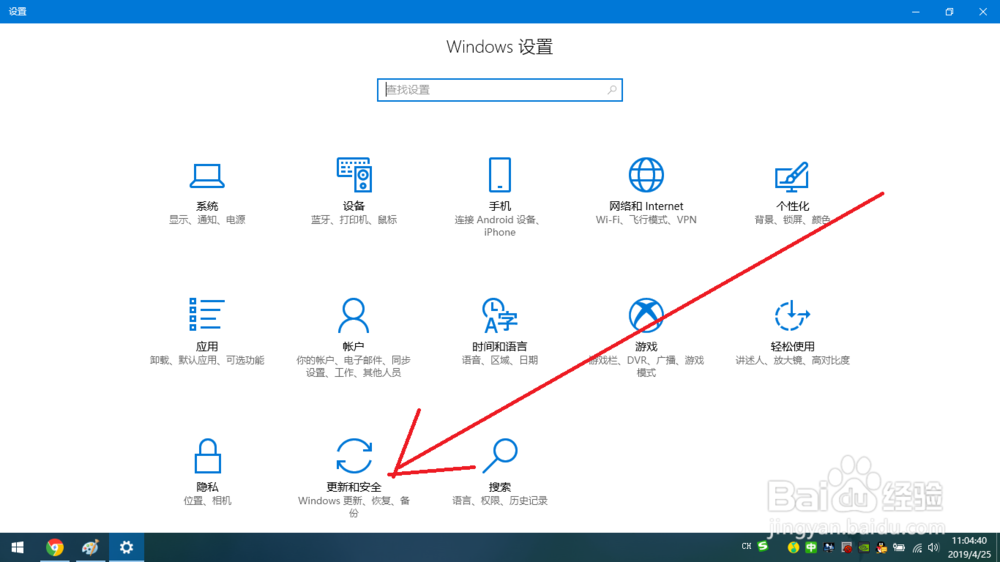
Task: Open 时间和语言 (Time & Language) settings
Action: click(x=499, y=333)
